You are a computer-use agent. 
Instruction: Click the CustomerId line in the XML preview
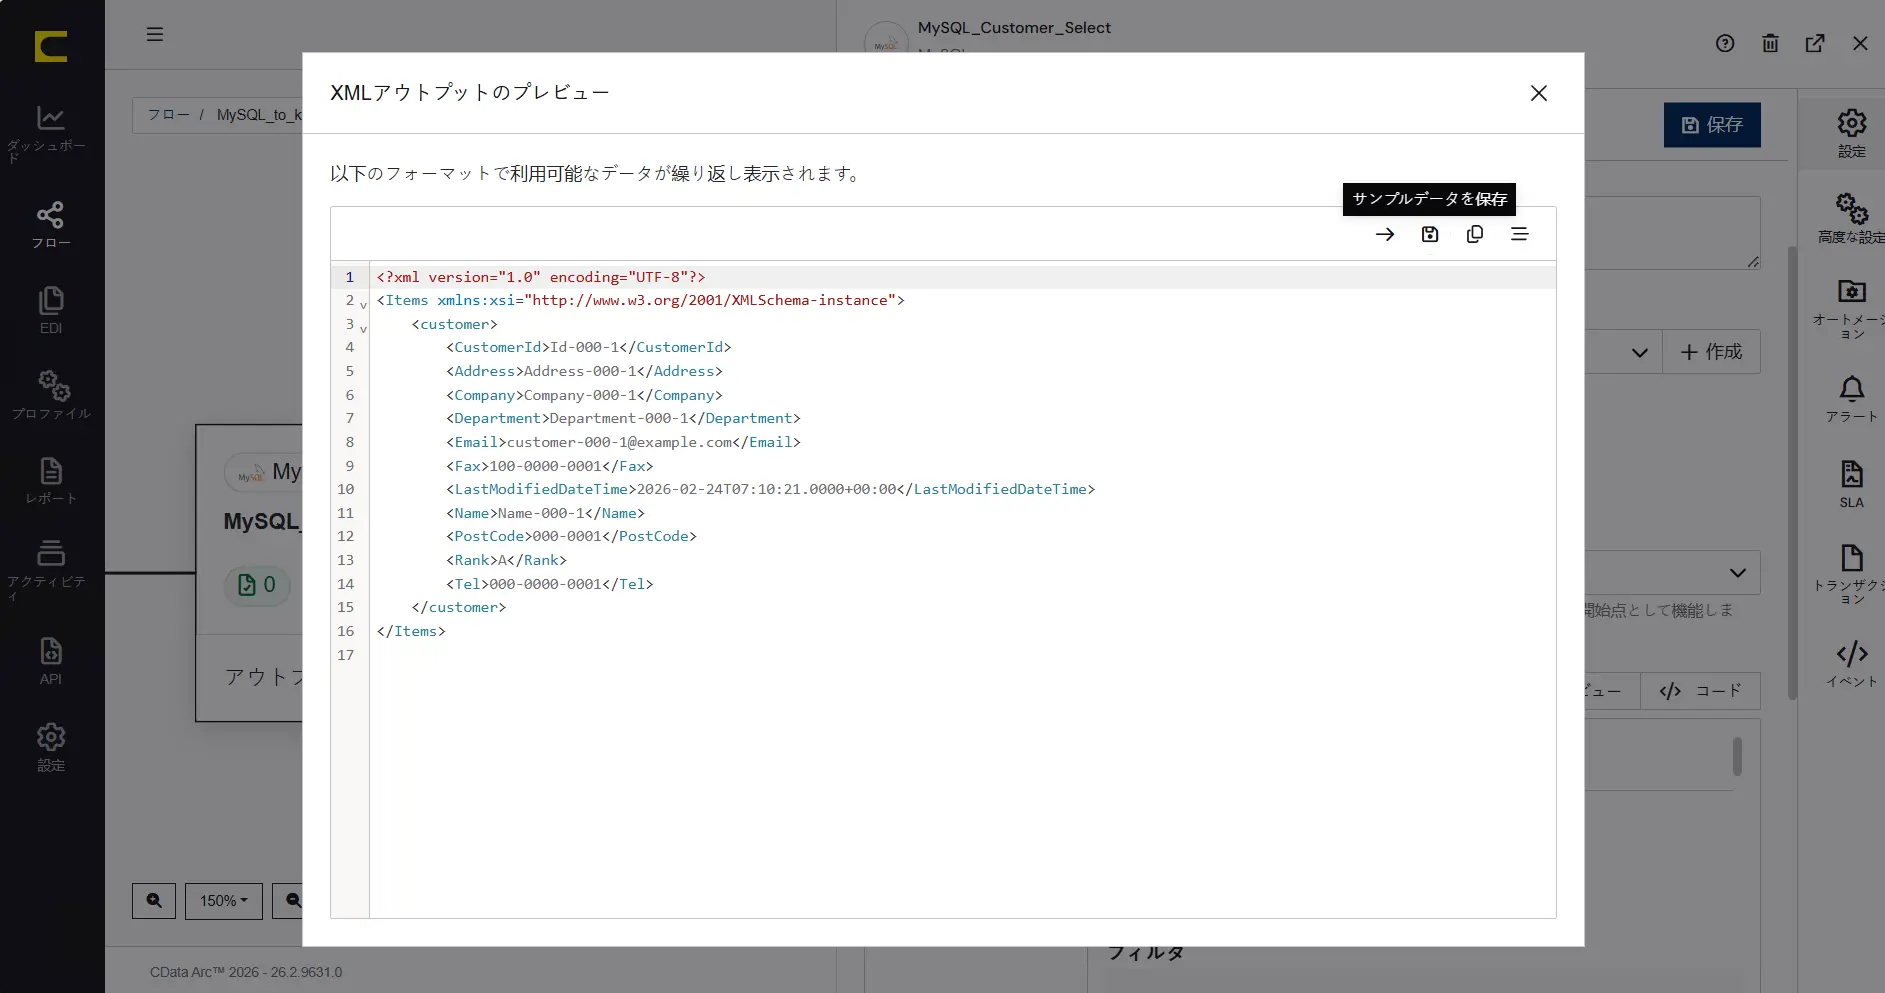[589, 347]
